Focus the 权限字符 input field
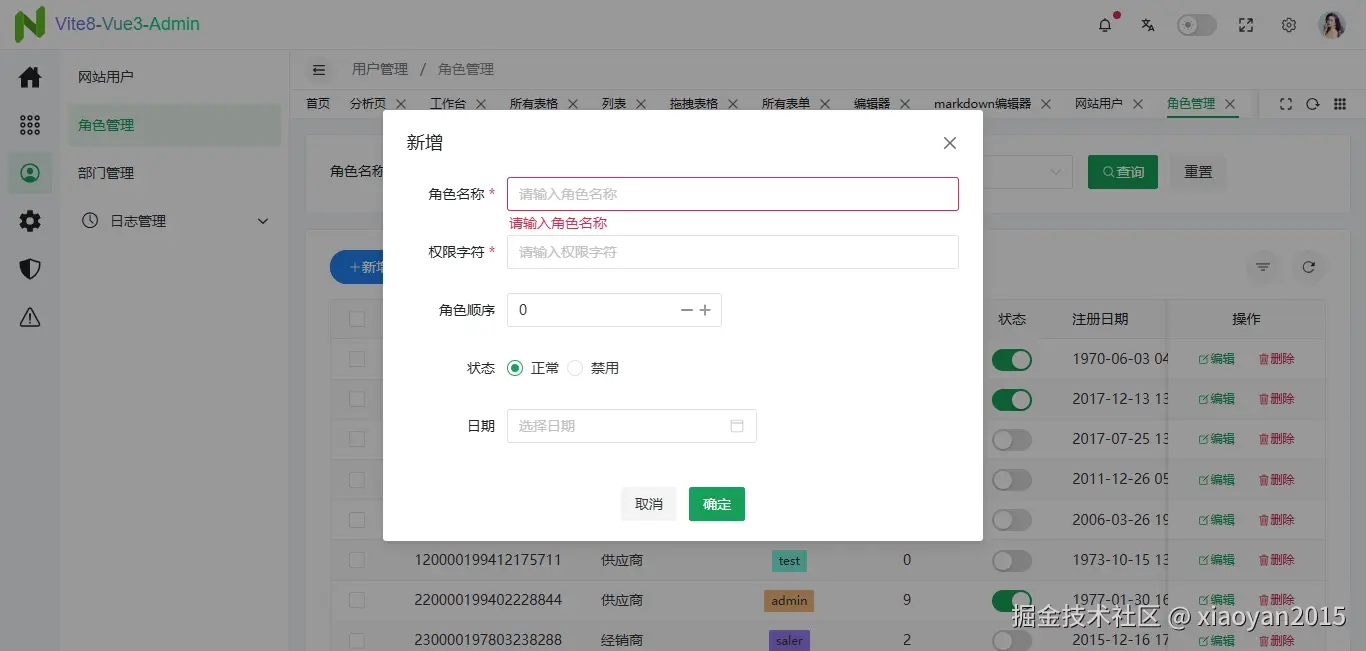 coord(733,252)
